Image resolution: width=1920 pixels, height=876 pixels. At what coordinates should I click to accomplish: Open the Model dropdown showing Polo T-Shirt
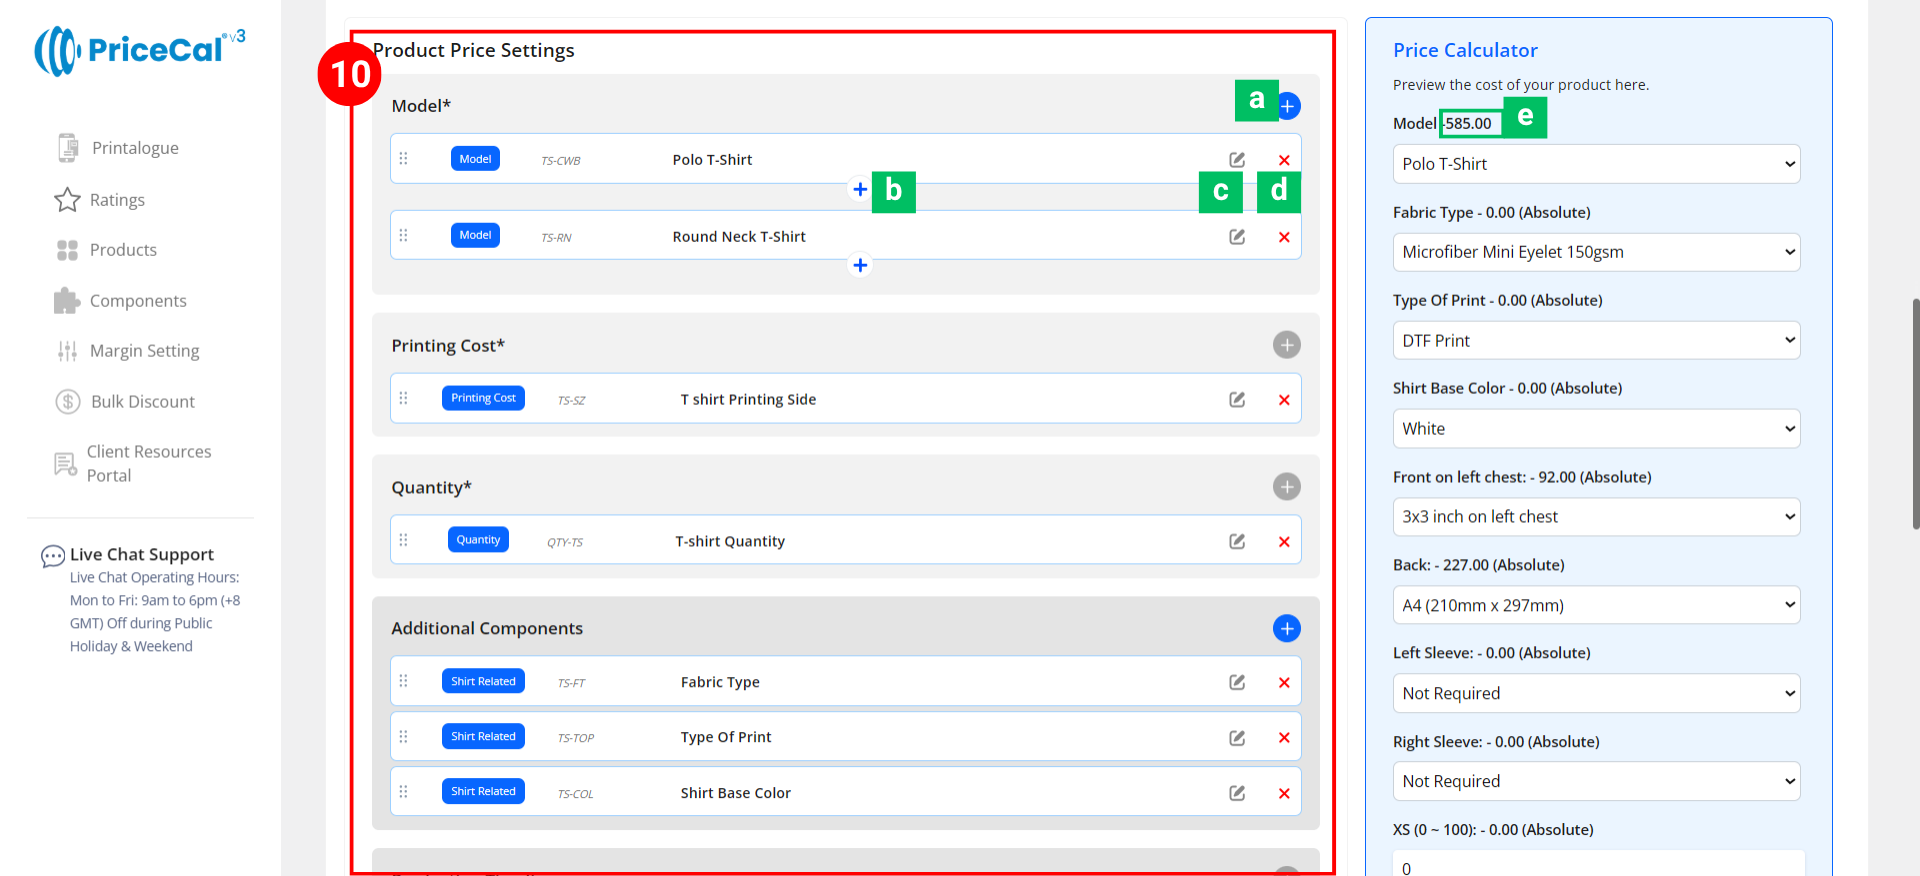[1596, 164]
